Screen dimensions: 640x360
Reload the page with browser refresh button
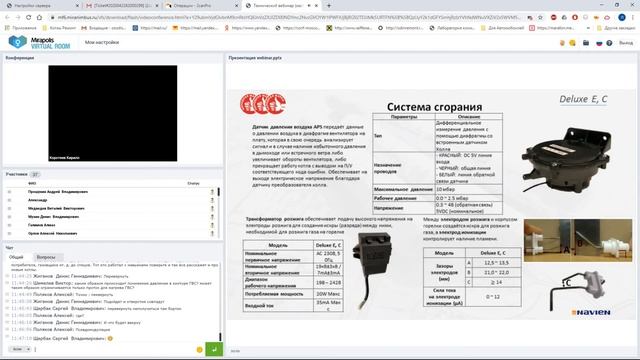[29, 18]
